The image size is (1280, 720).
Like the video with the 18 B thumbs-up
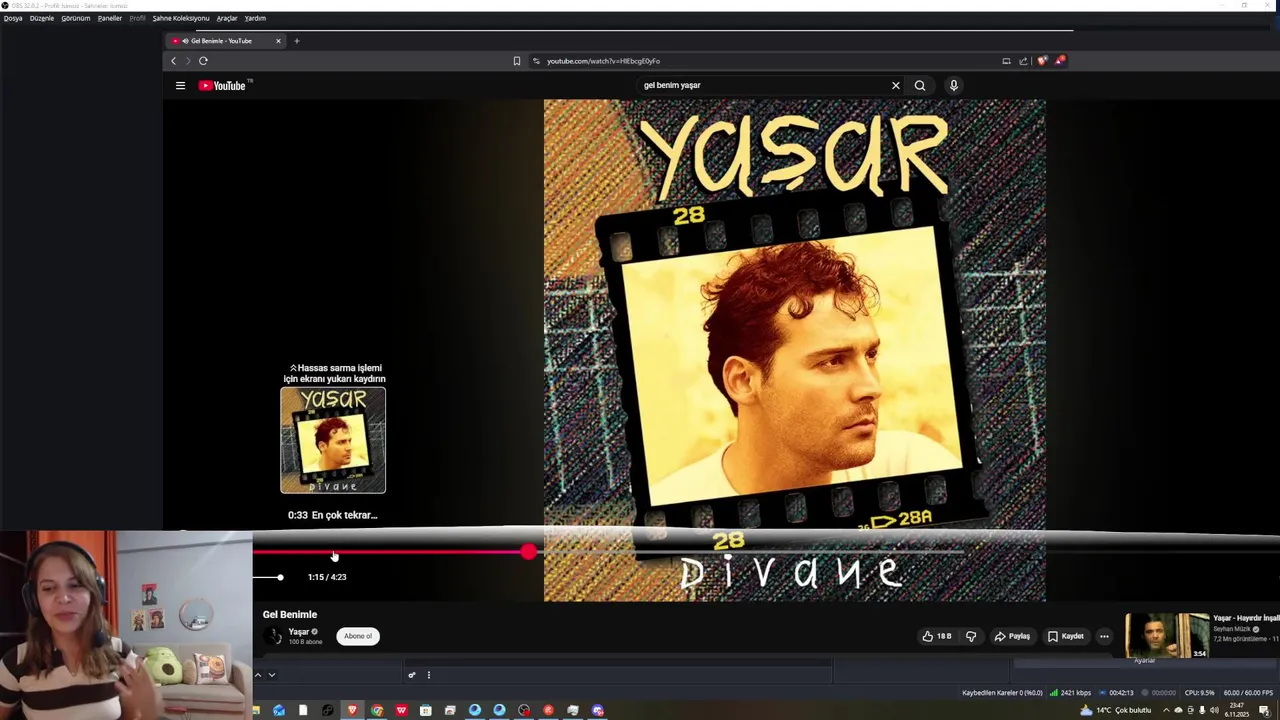click(937, 636)
